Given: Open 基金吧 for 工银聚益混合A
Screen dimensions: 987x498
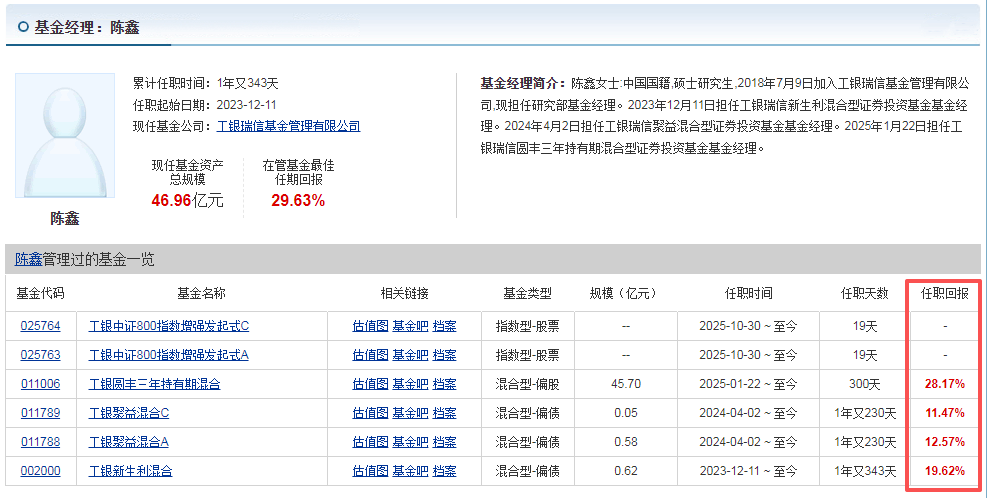Looking at the screenshot, I should (410, 442).
